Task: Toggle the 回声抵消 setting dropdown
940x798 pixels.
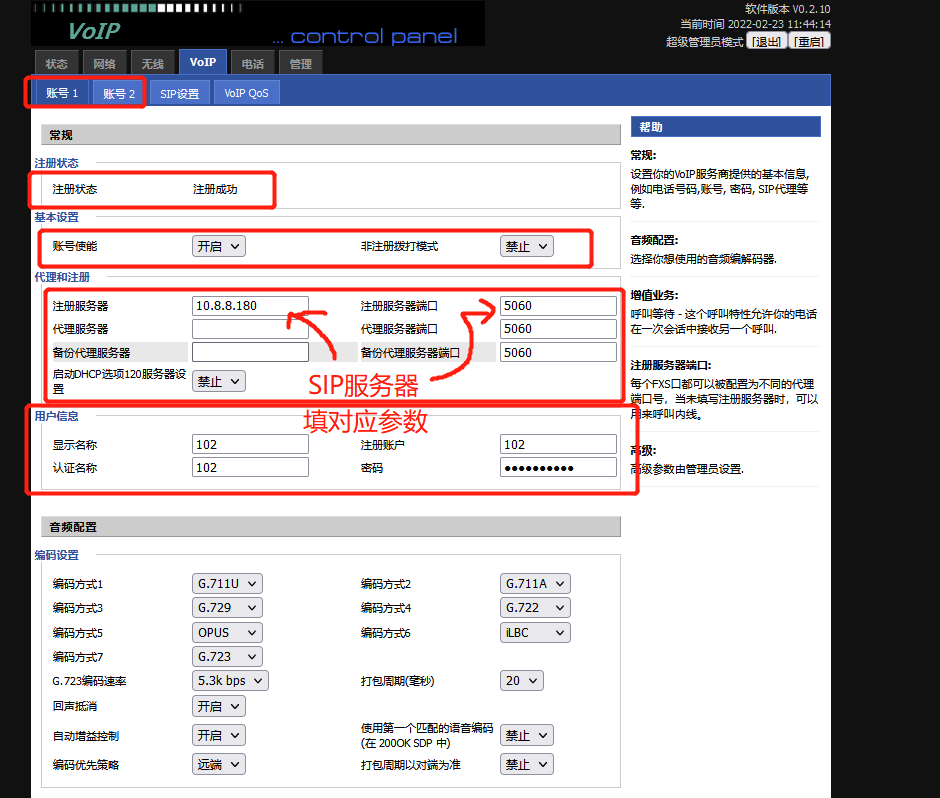Action: pyautogui.click(x=218, y=706)
